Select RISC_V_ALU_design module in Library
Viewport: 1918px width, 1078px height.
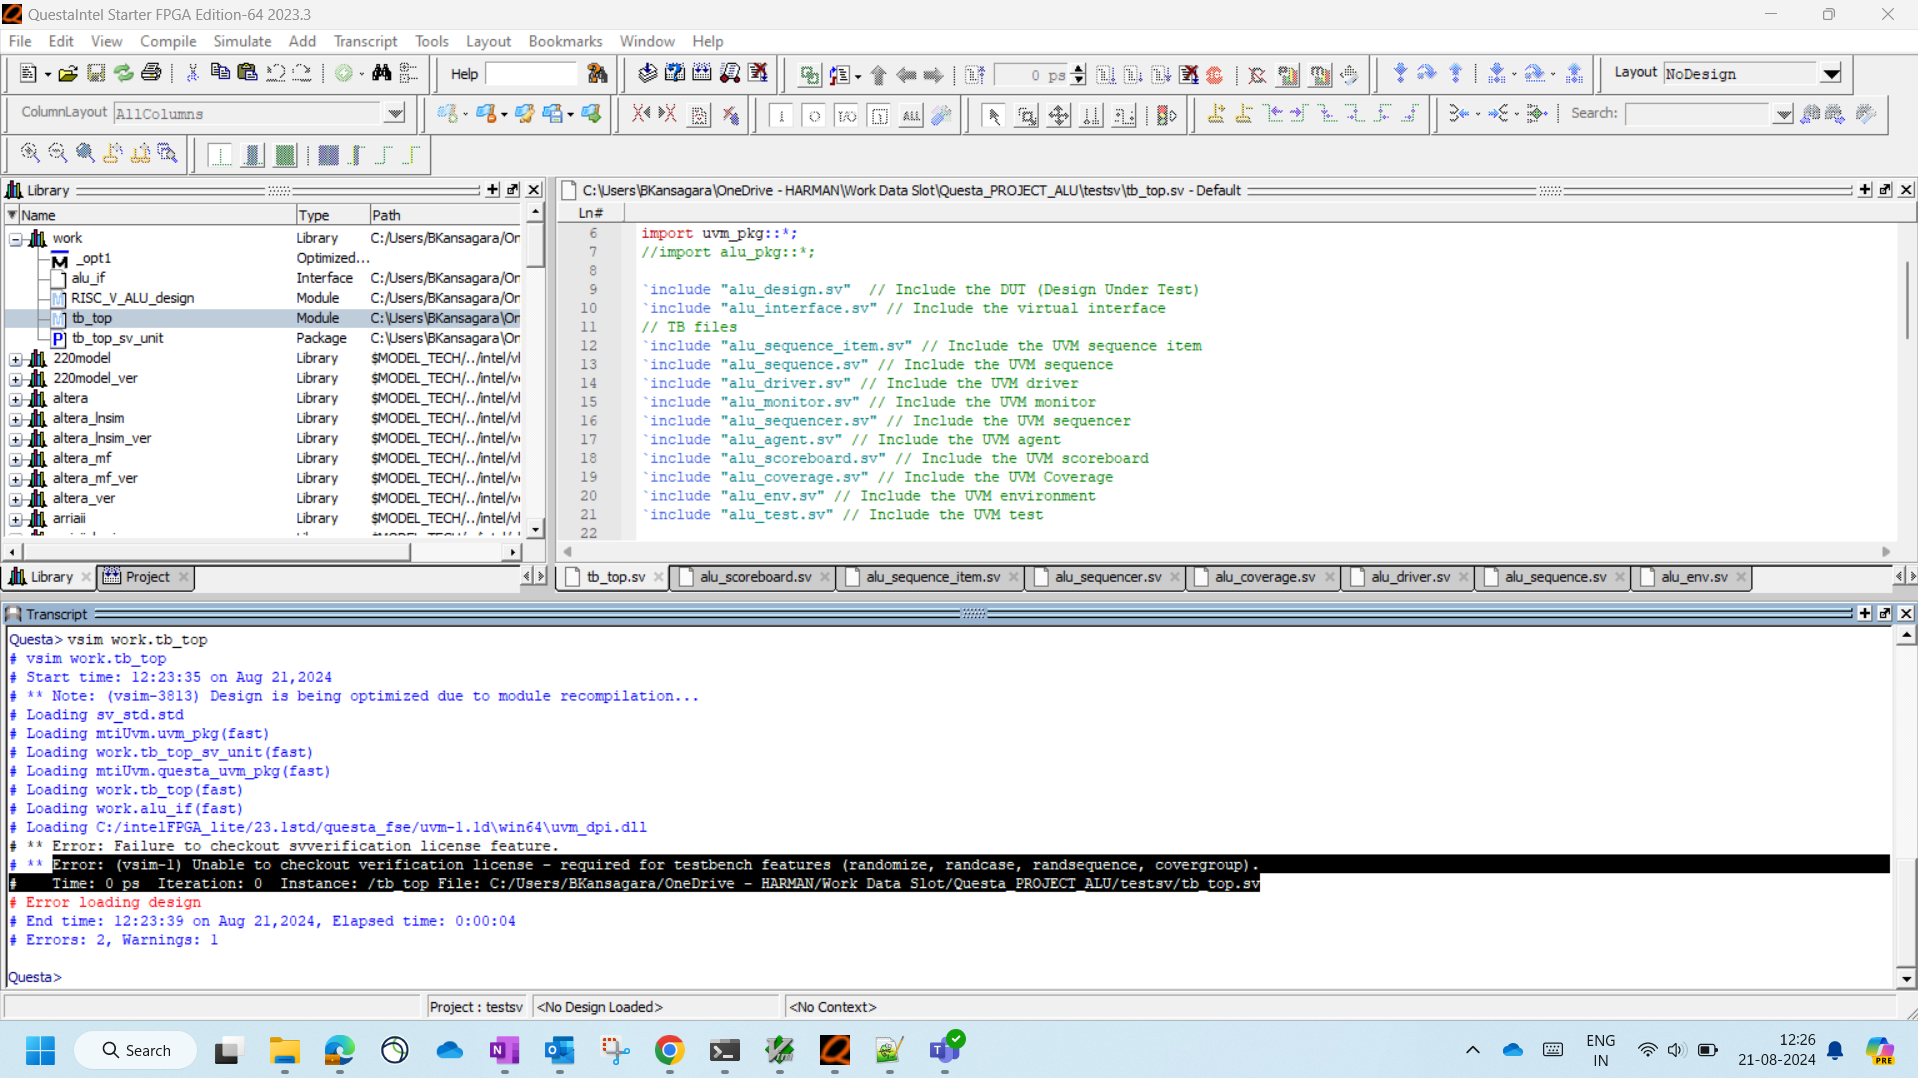132,298
